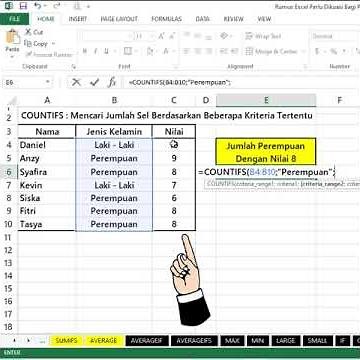The image size is (360, 360).
Task: Switch to the FORMULAS tab
Action: point(166,19)
